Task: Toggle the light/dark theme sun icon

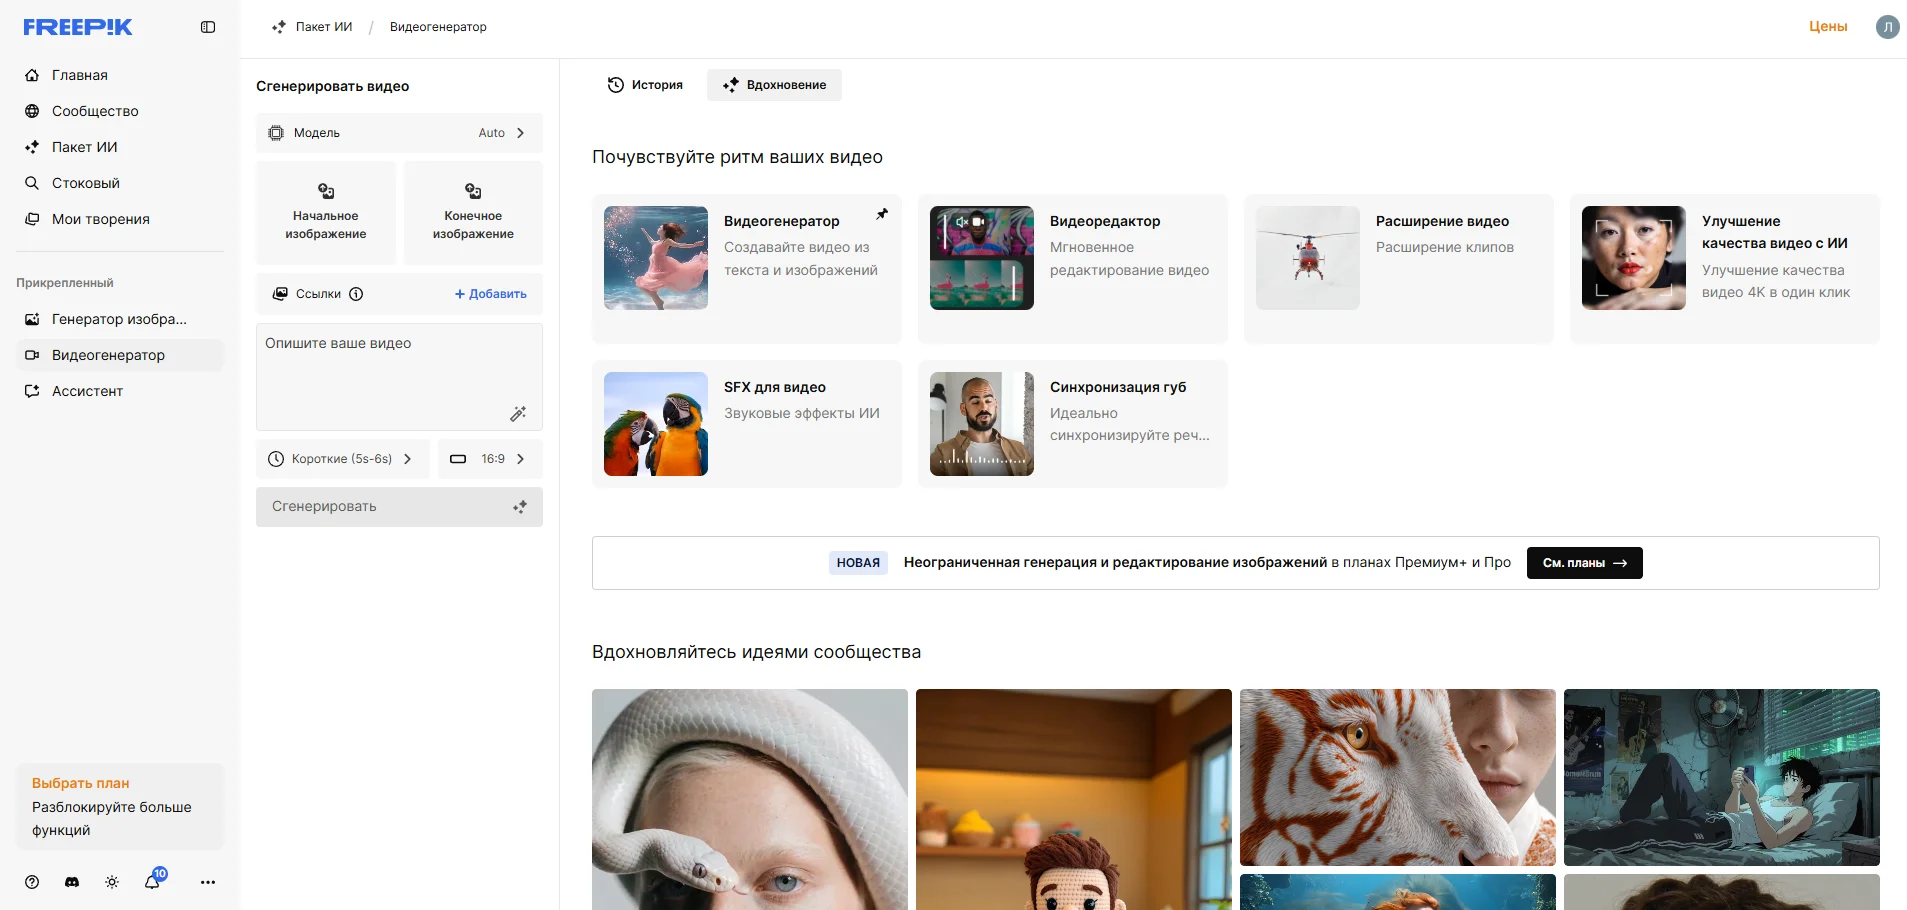Action: click(x=112, y=882)
